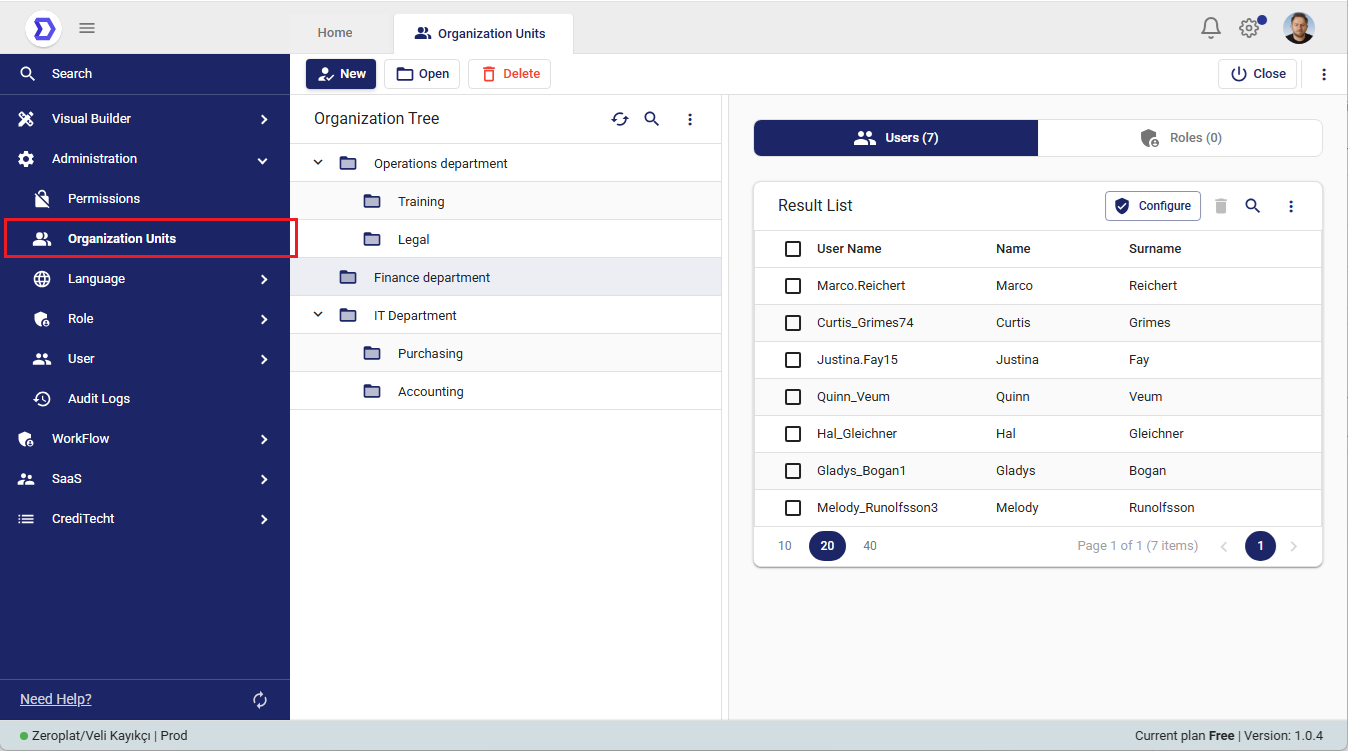
Task: Open Result List three-dot menu
Action: (1291, 206)
